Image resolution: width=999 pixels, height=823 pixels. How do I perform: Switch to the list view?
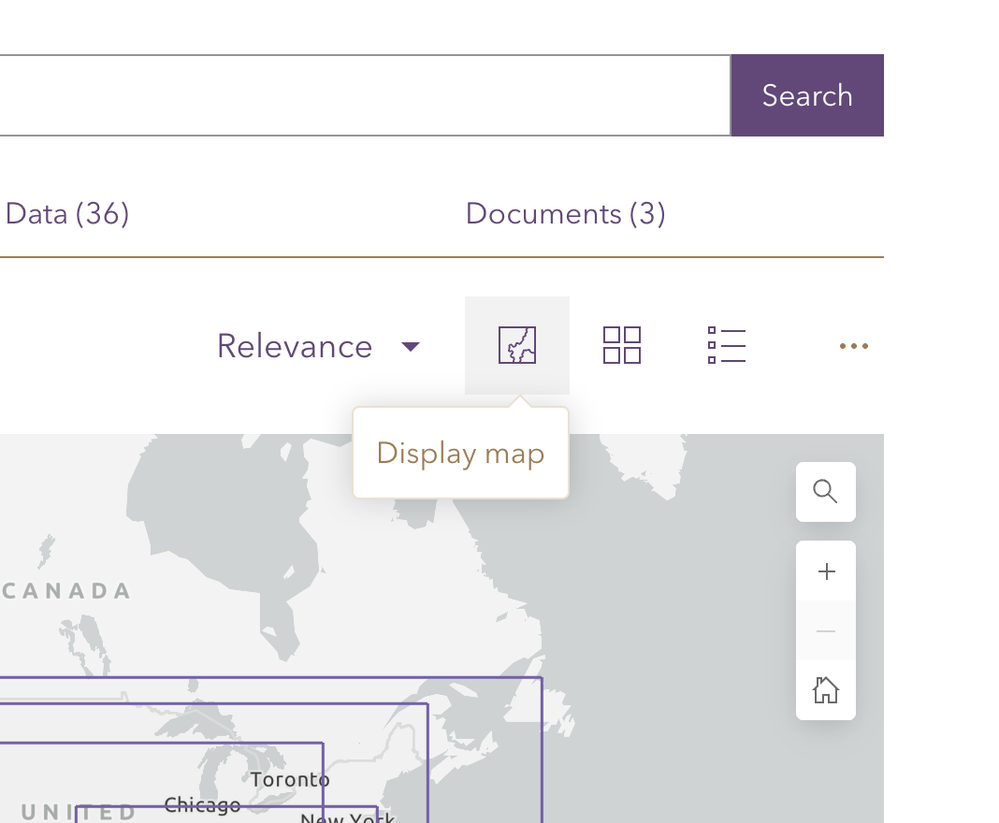click(x=726, y=345)
